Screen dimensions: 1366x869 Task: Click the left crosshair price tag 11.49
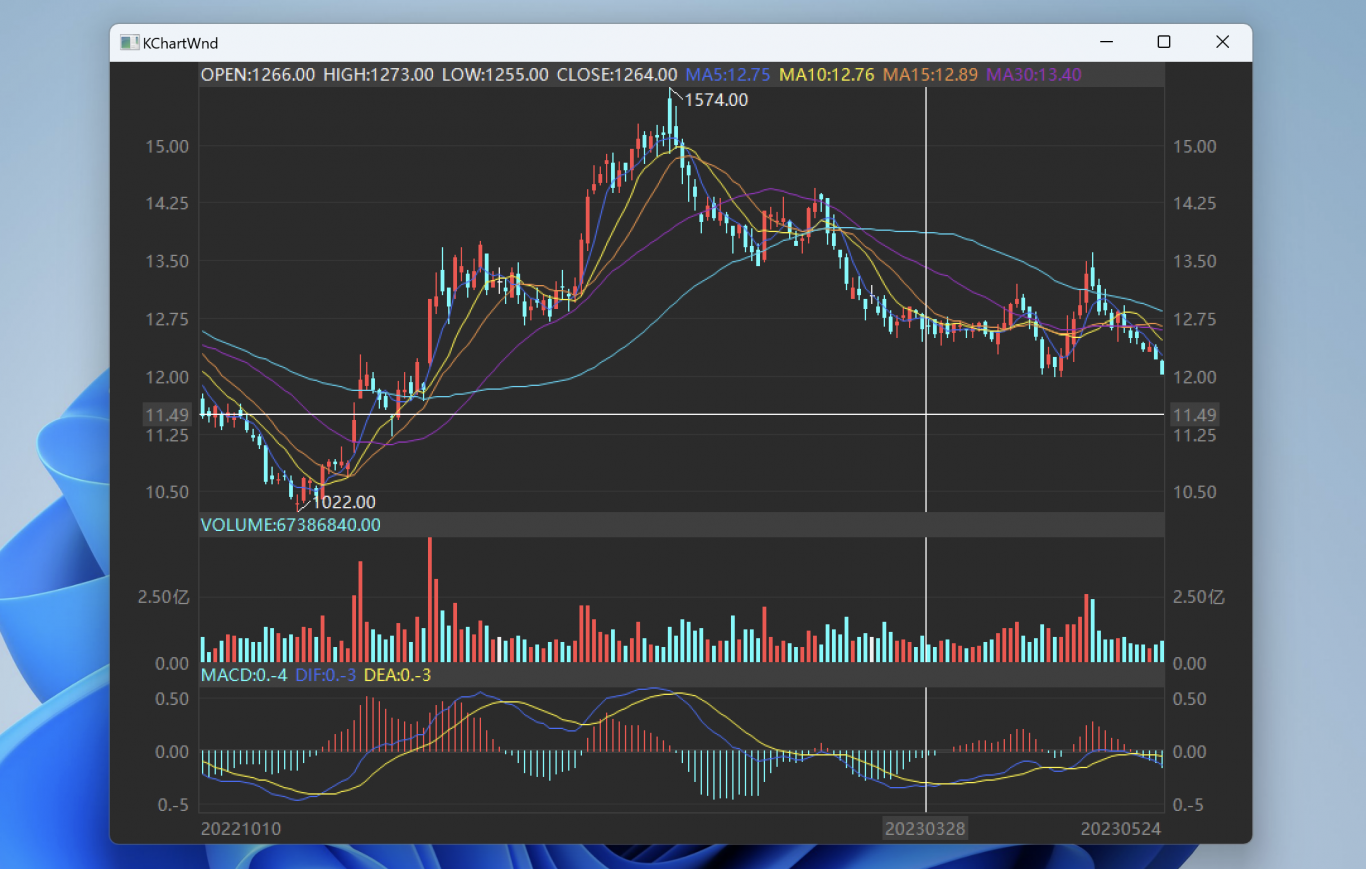pos(167,415)
